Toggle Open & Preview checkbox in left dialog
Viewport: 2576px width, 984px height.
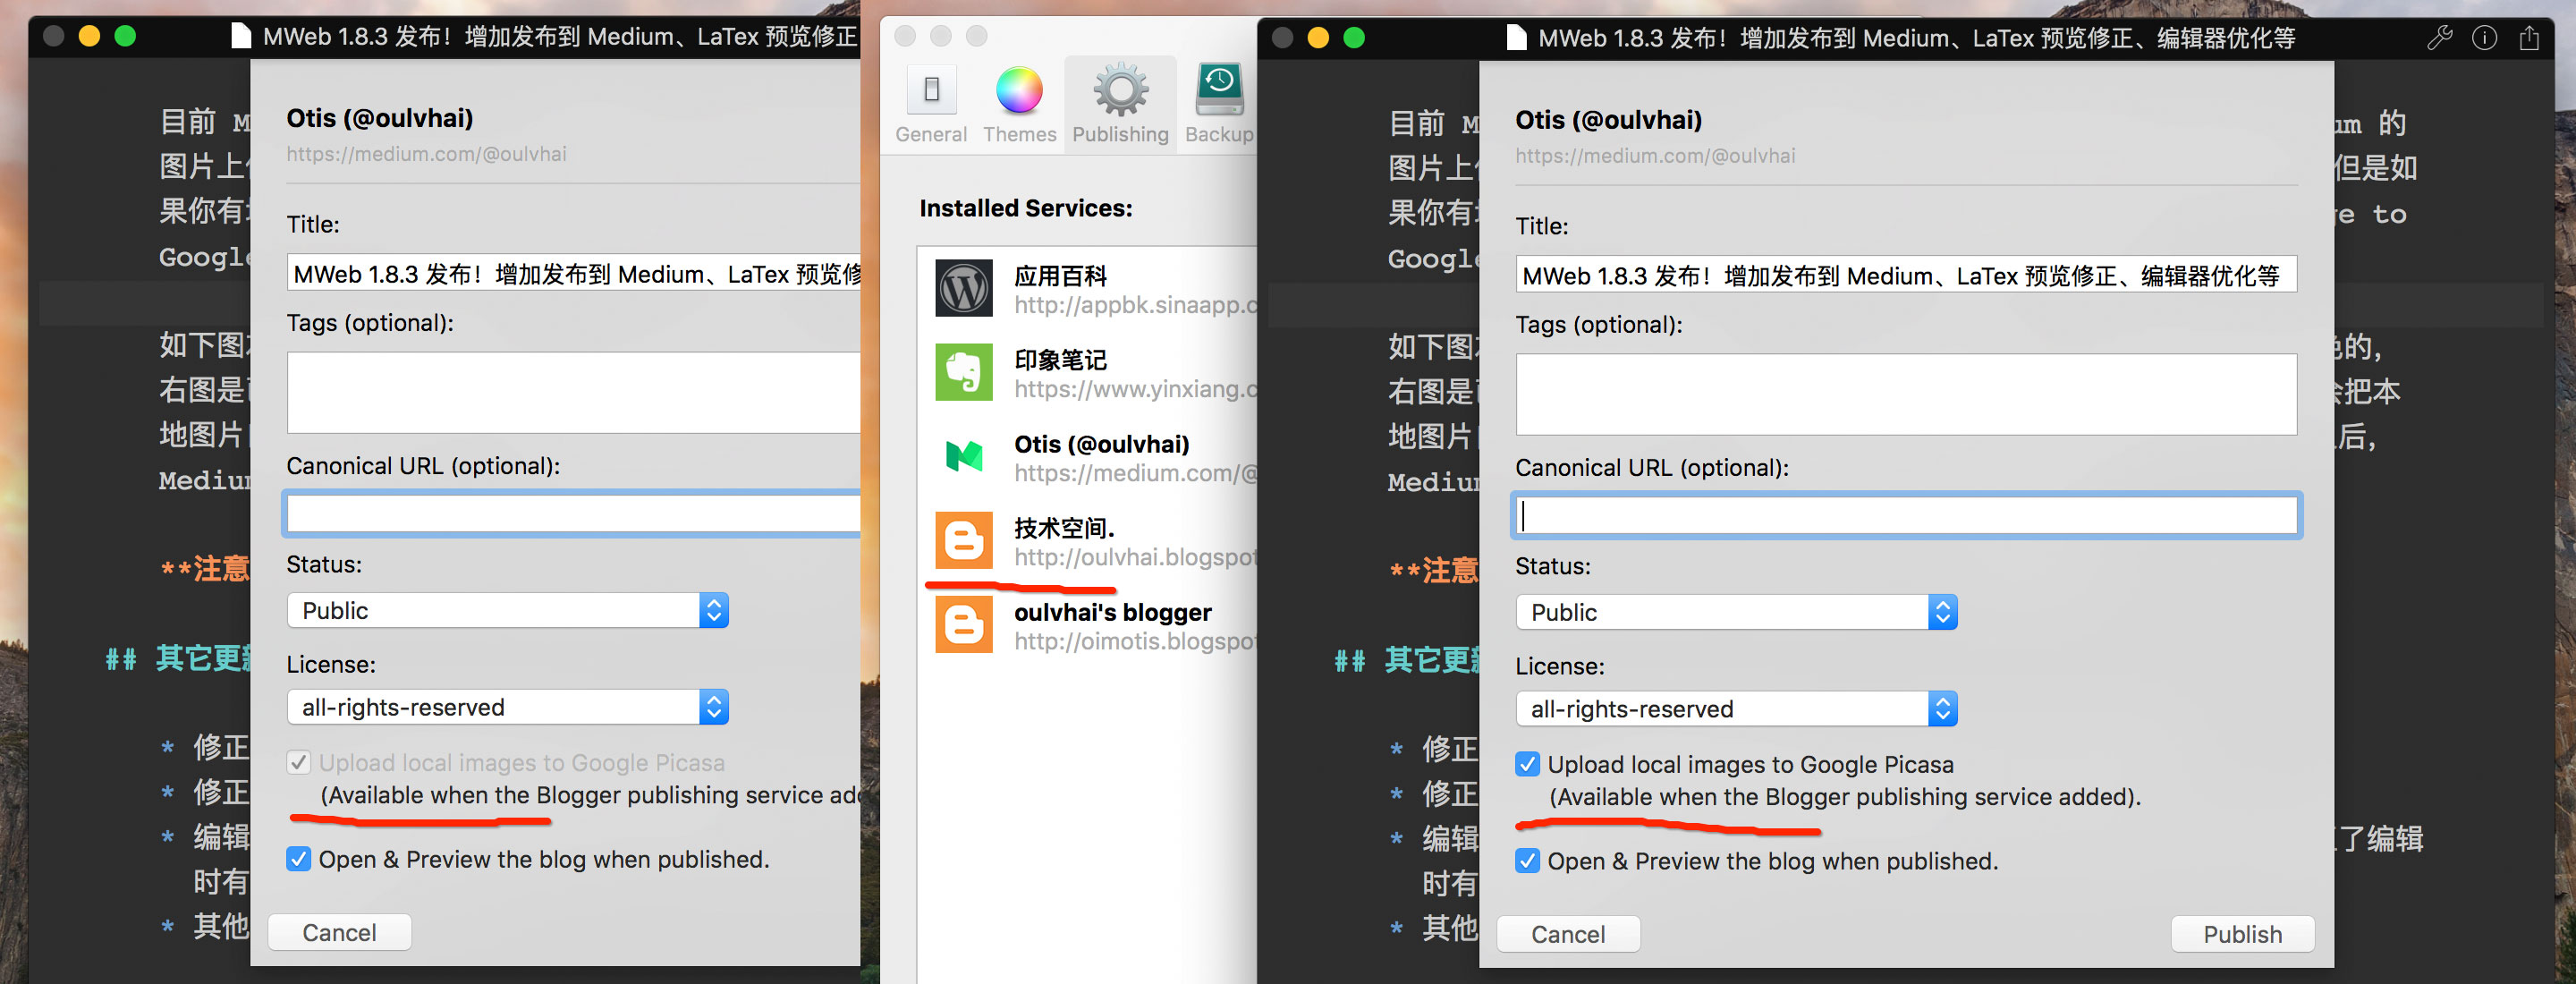tap(298, 859)
